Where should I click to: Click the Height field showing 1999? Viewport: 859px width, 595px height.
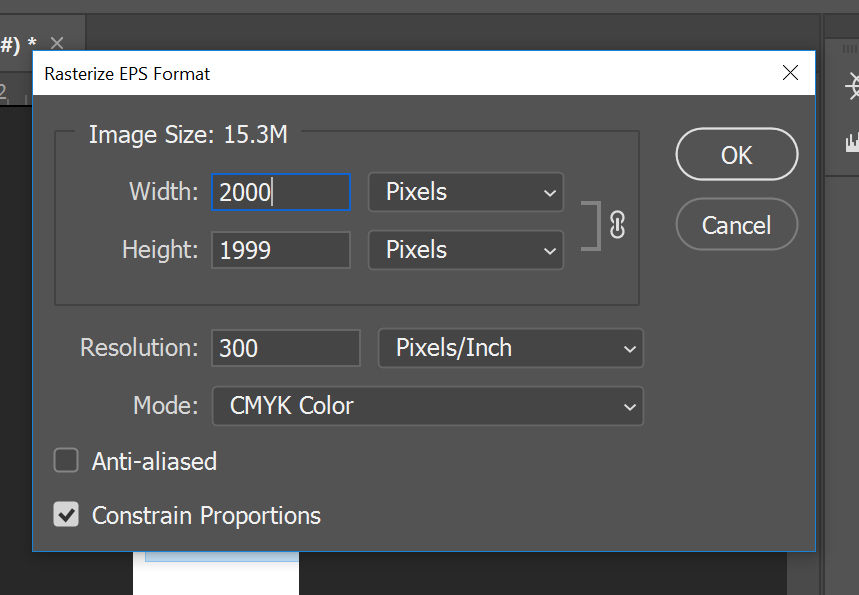pos(281,250)
